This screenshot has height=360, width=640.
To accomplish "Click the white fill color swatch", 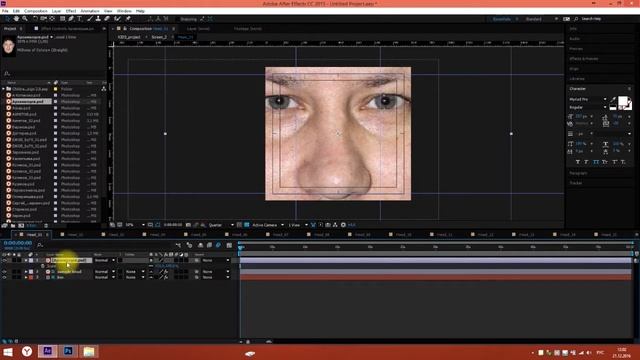I will coord(622,100).
